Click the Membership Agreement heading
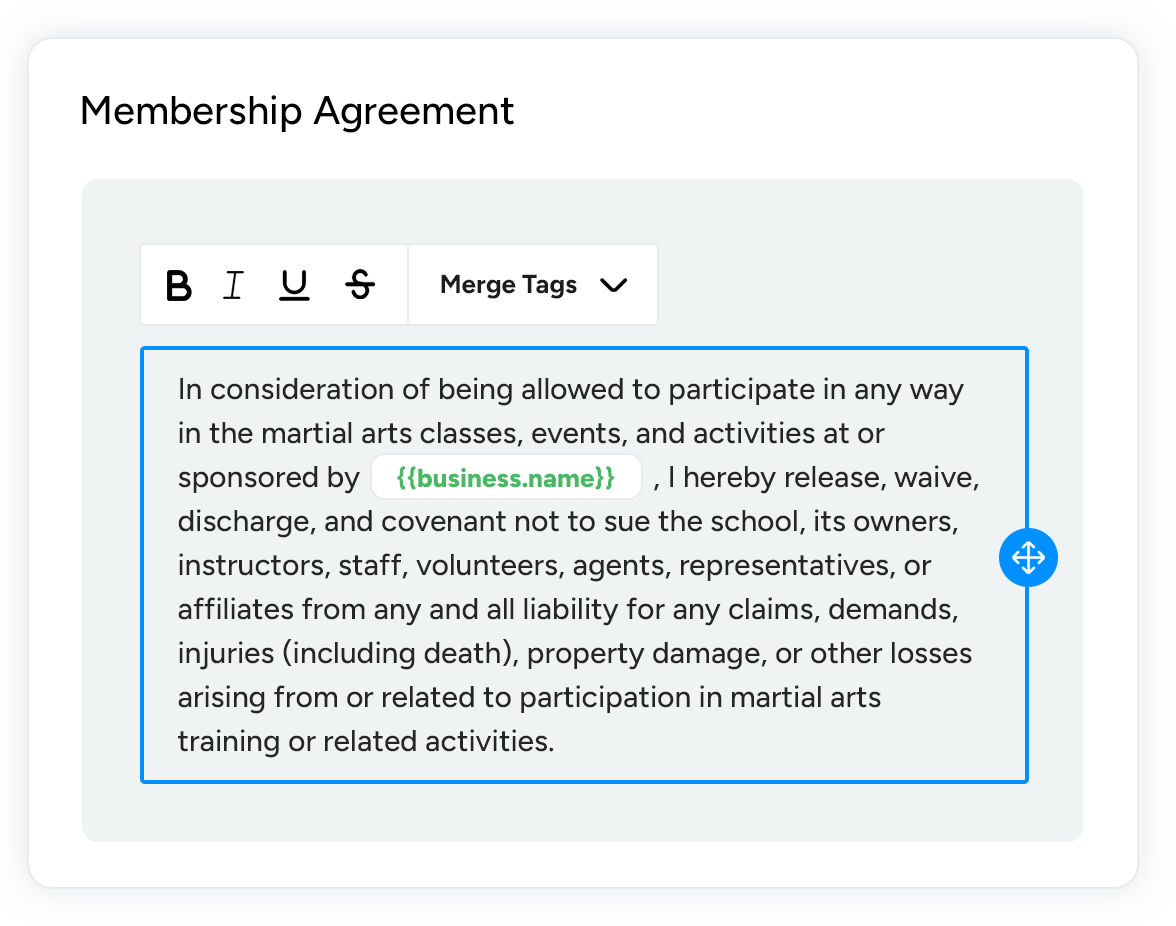 [297, 110]
